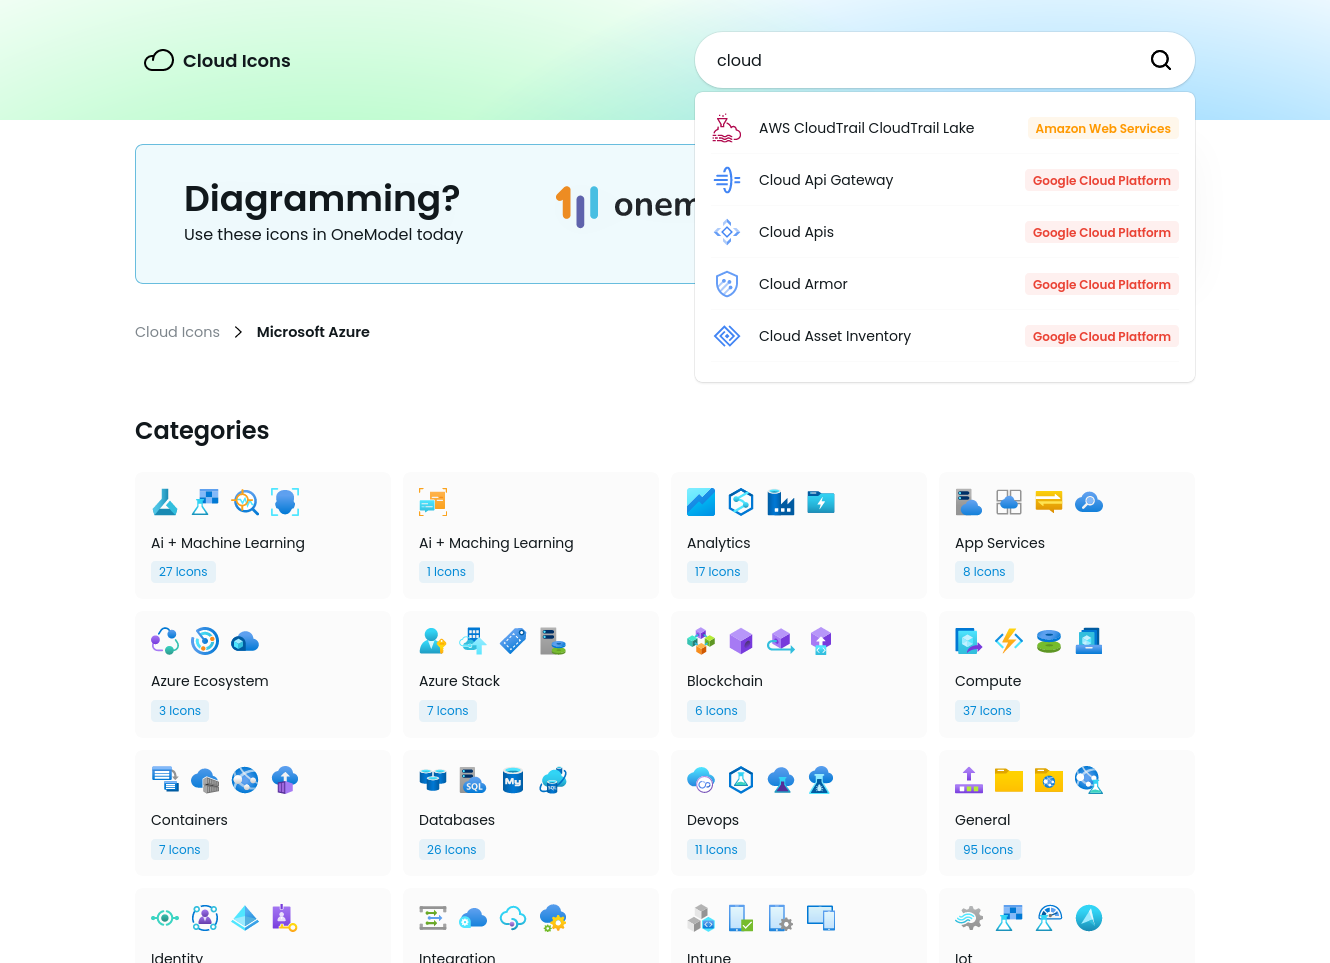Click the Microsoft Azure breadcrumb

313,332
